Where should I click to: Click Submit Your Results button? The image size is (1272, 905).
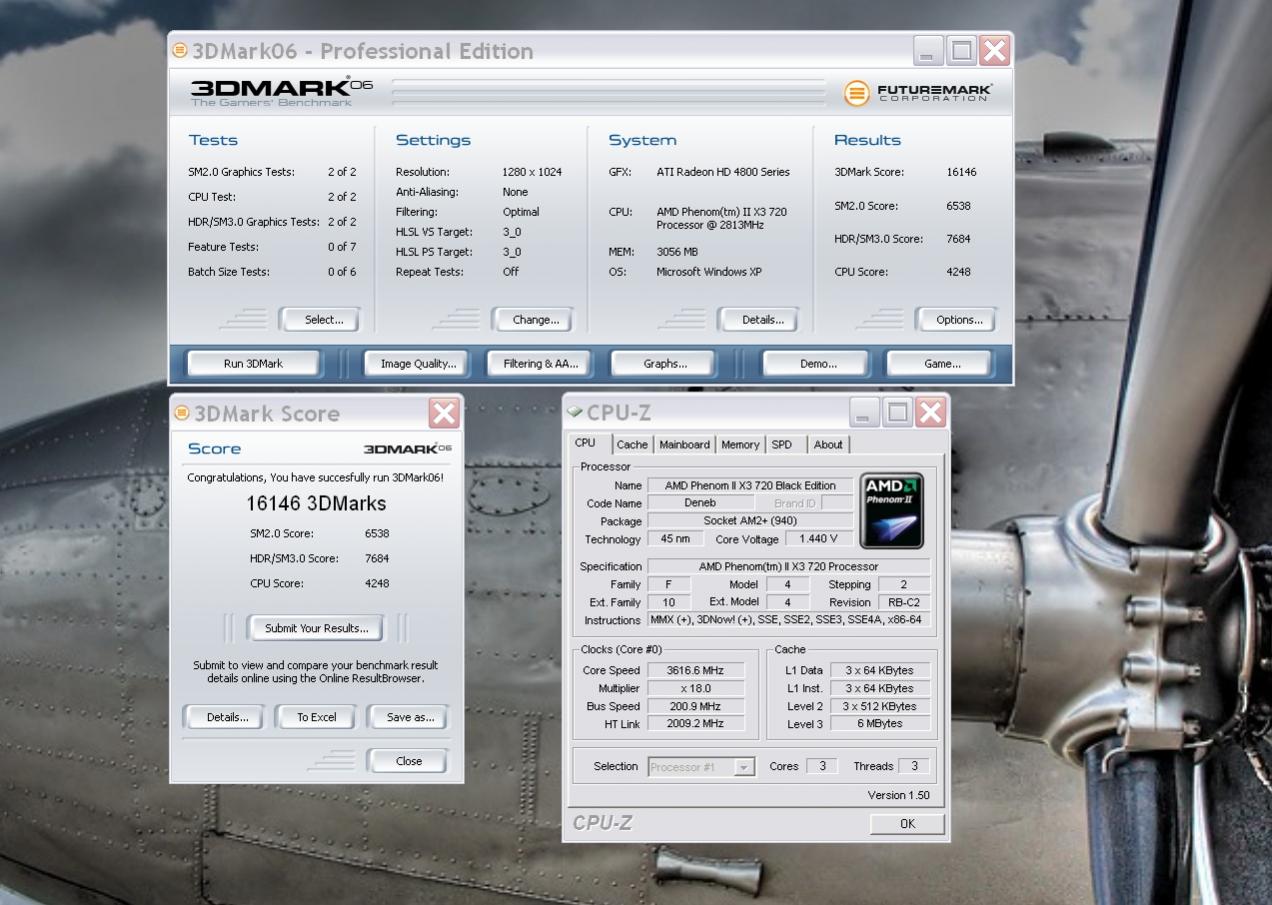coord(316,628)
